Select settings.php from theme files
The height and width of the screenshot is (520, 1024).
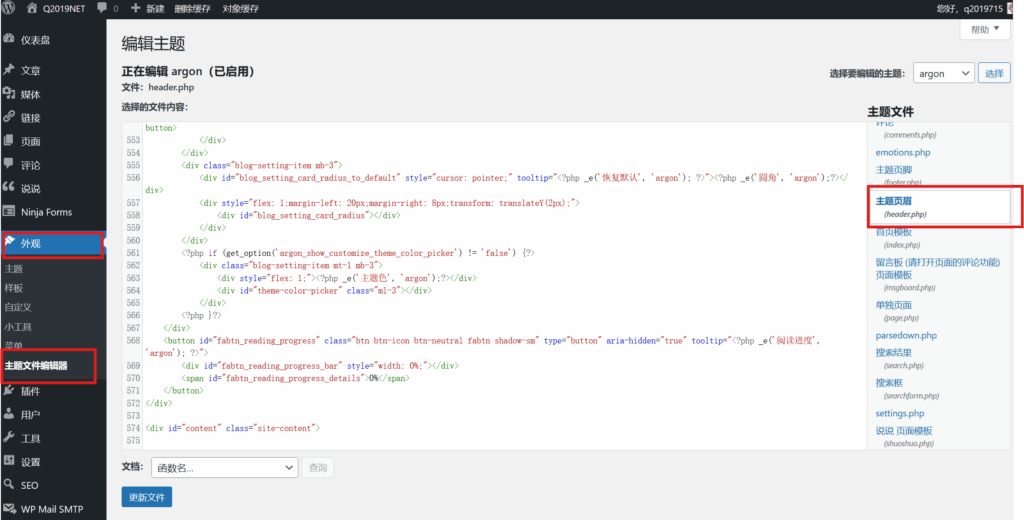(x=899, y=413)
